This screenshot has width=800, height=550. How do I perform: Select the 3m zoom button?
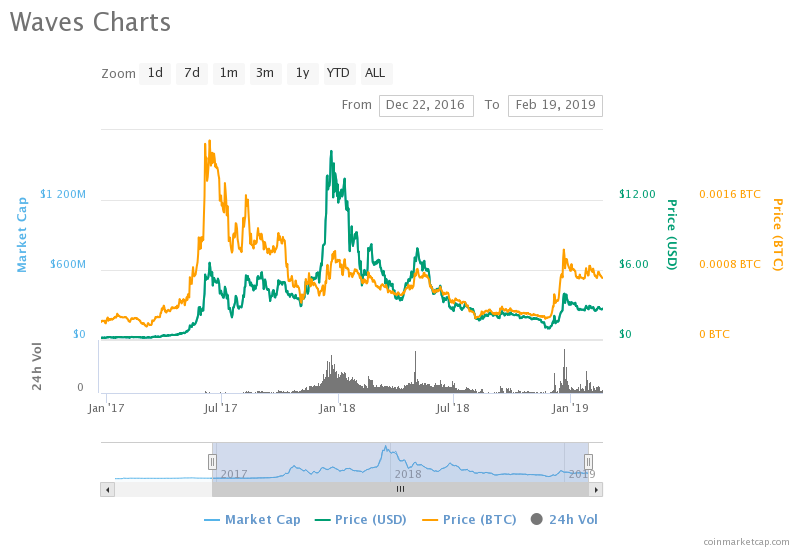[265, 73]
